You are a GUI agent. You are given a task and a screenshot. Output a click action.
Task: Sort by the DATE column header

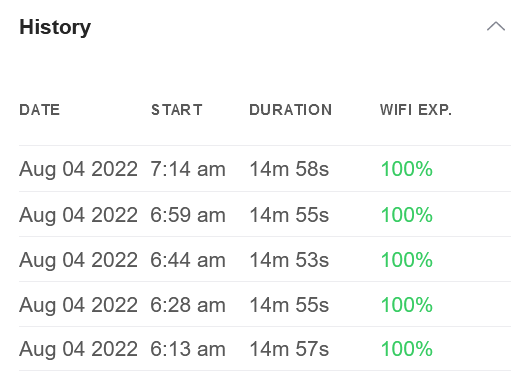point(40,110)
